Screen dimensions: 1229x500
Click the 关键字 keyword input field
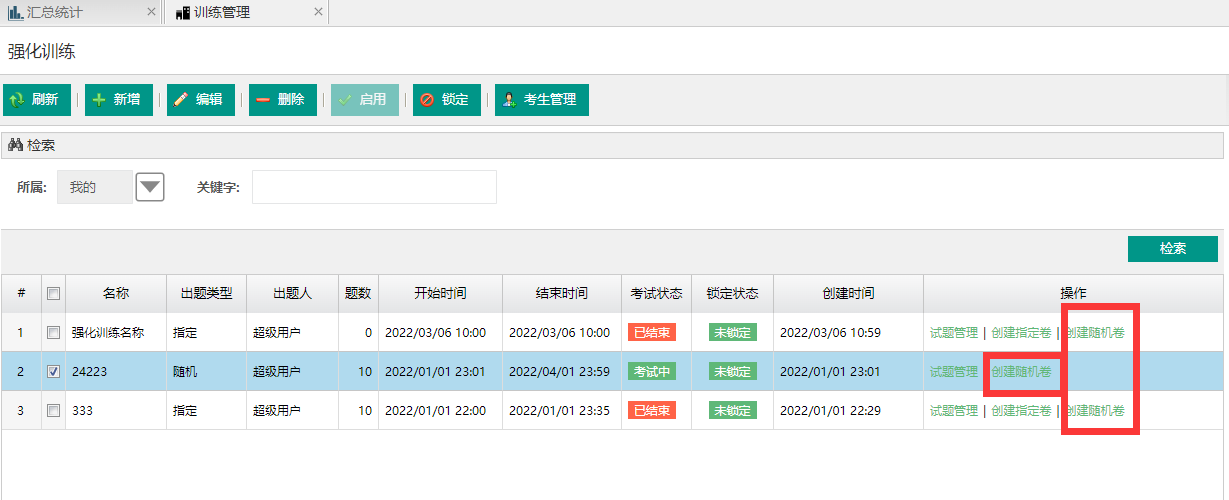pos(374,187)
